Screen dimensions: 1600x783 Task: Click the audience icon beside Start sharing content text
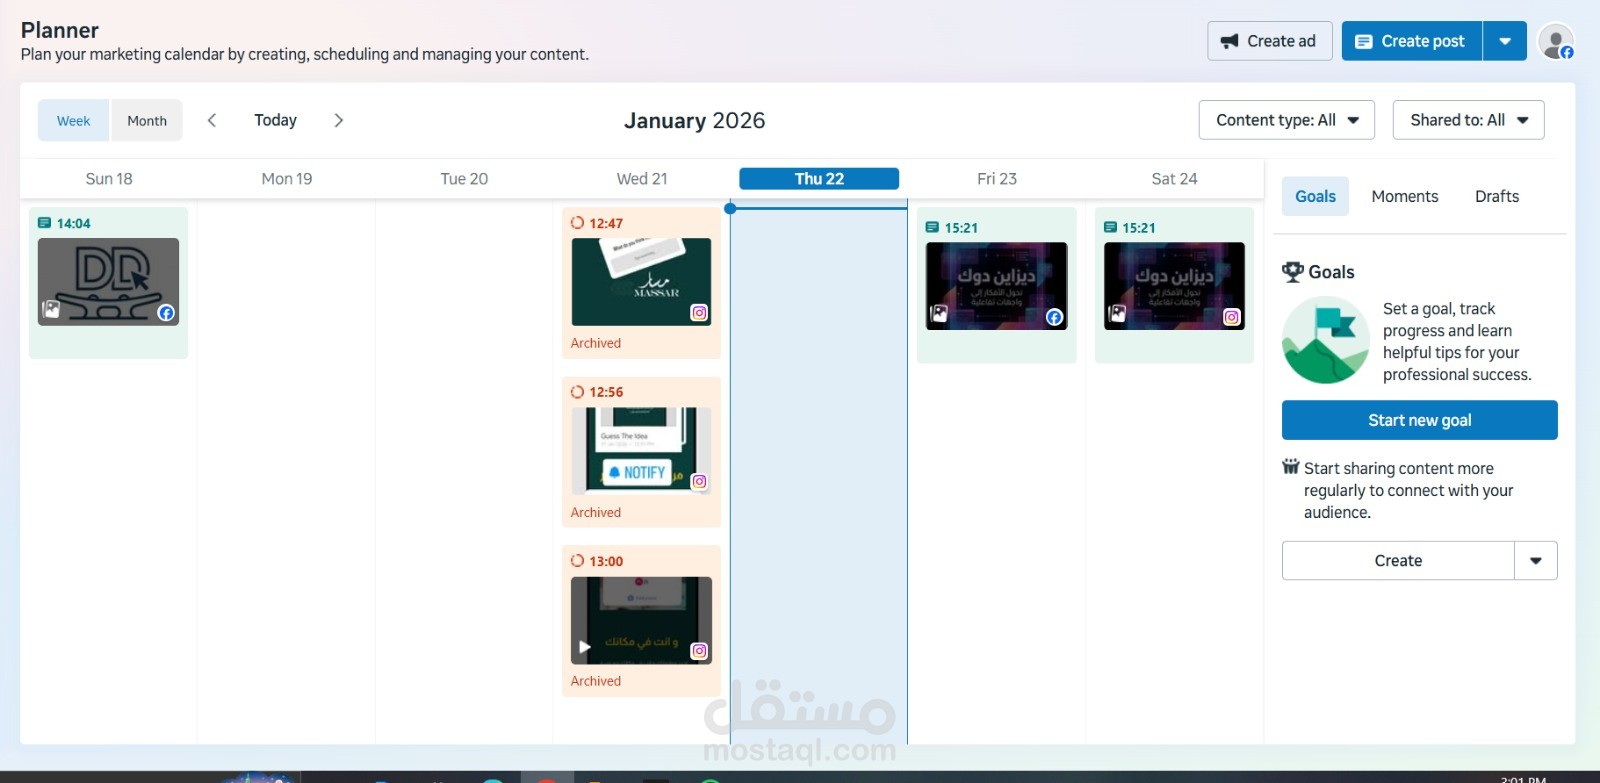point(1291,467)
